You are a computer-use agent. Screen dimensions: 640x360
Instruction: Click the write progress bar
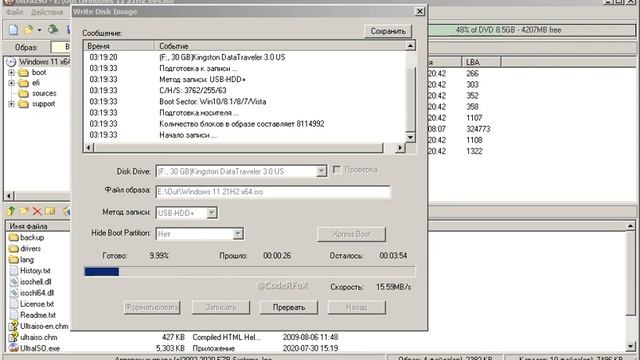pyautogui.click(x=249, y=271)
